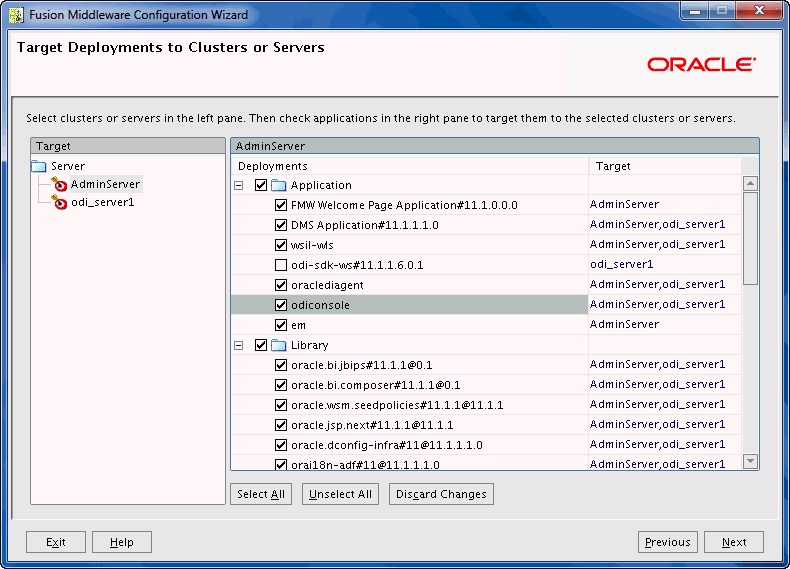Click the Library group label

[309, 345]
